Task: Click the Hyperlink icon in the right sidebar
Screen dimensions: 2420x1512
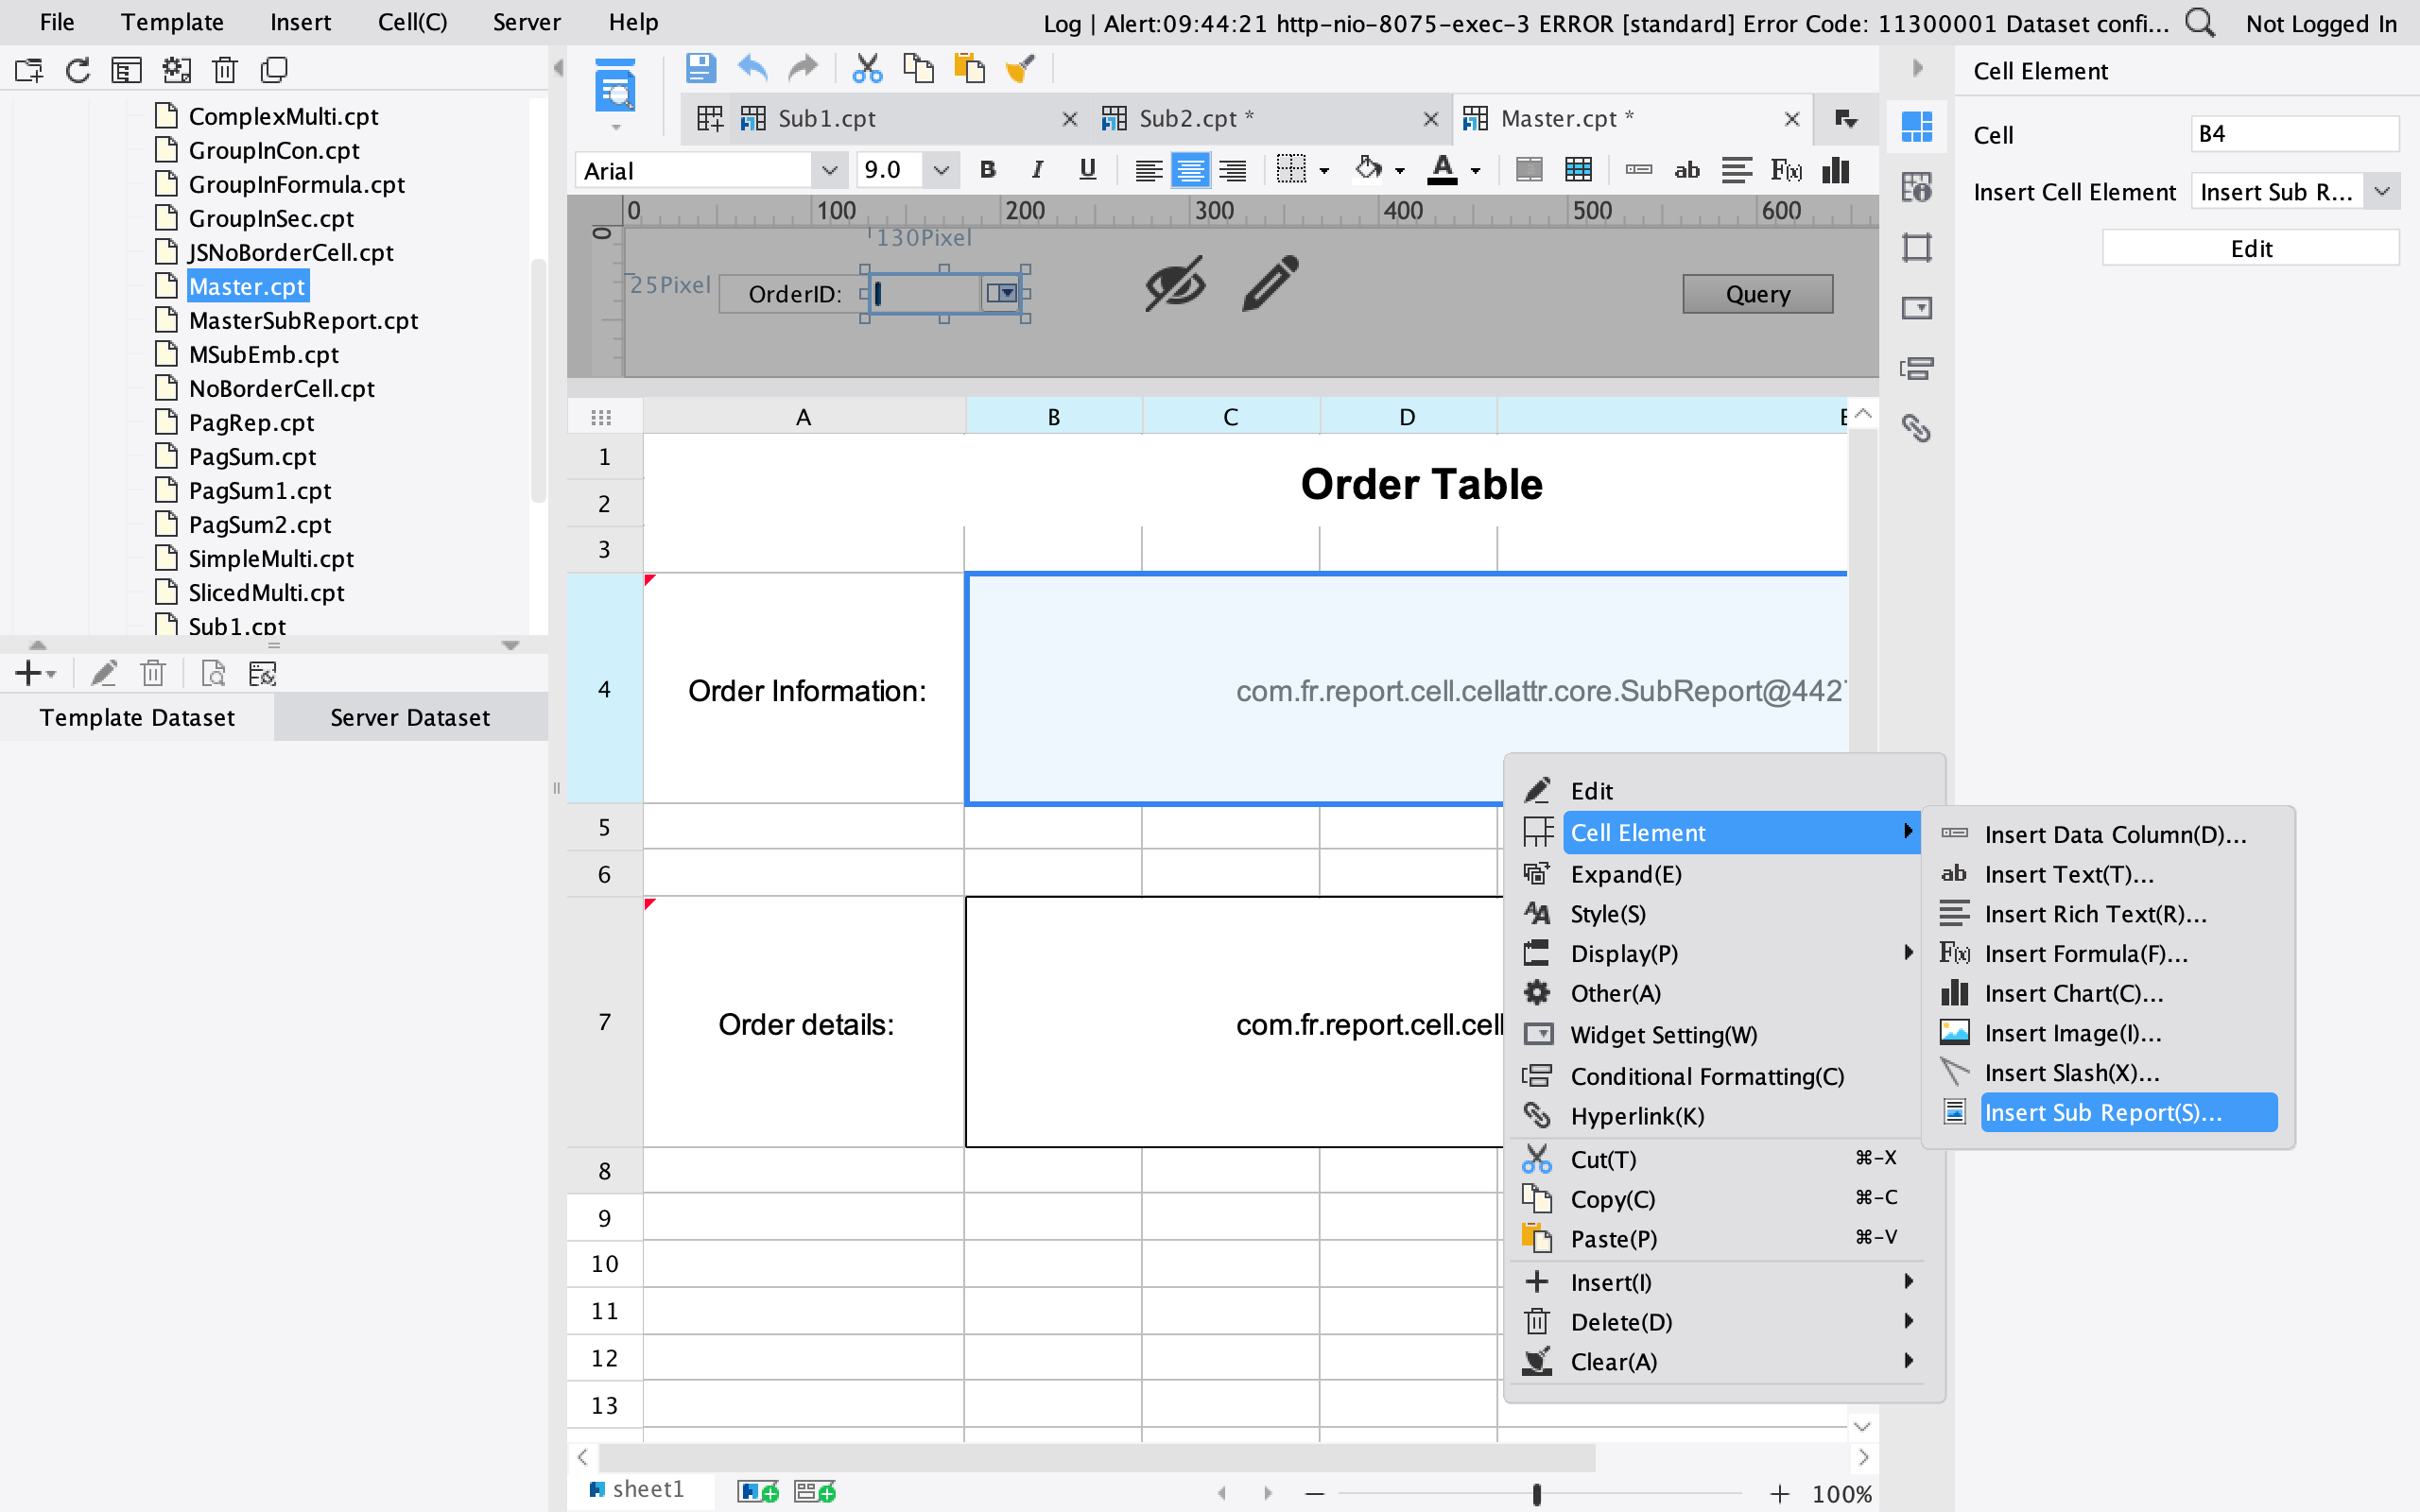Action: [1919, 428]
